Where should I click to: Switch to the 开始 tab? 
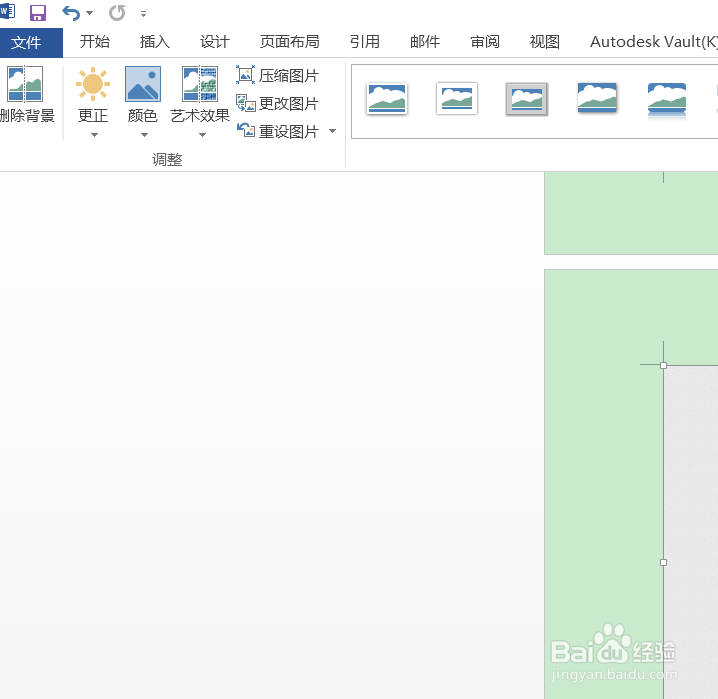point(95,42)
